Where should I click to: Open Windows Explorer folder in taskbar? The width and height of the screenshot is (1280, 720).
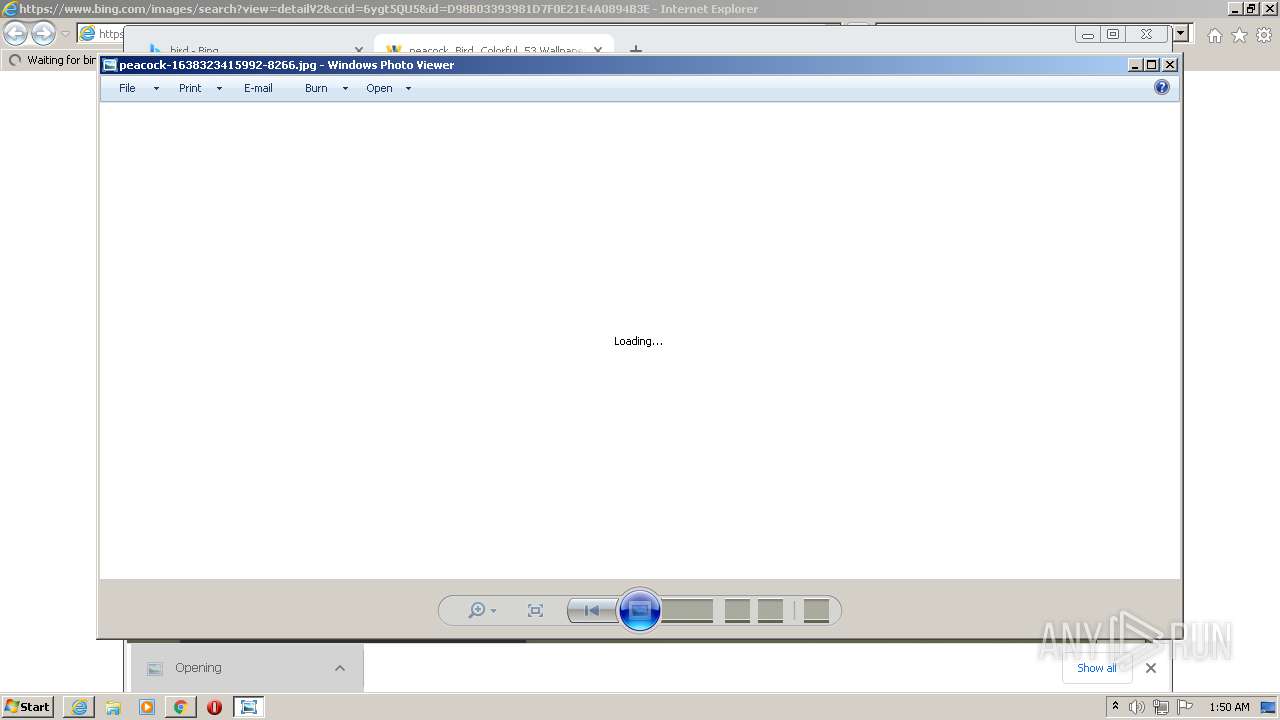[x=113, y=707]
